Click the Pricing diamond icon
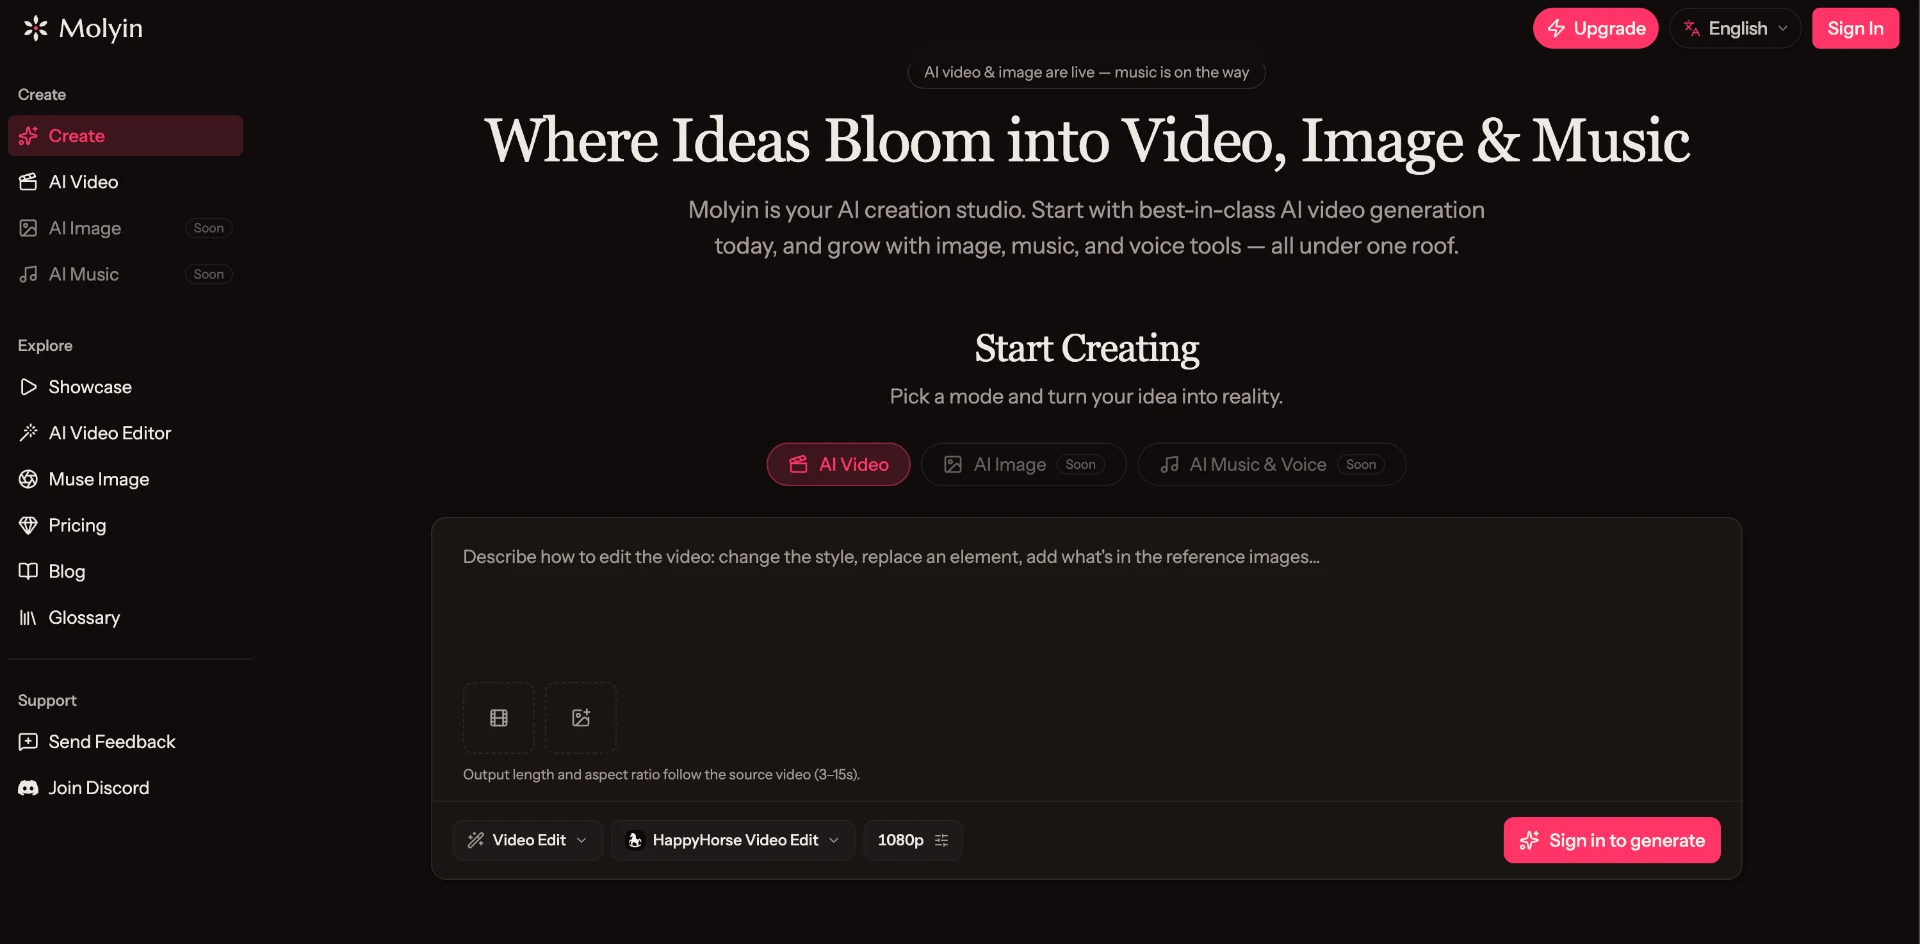Screen dimensions: 1920x944 28,525
